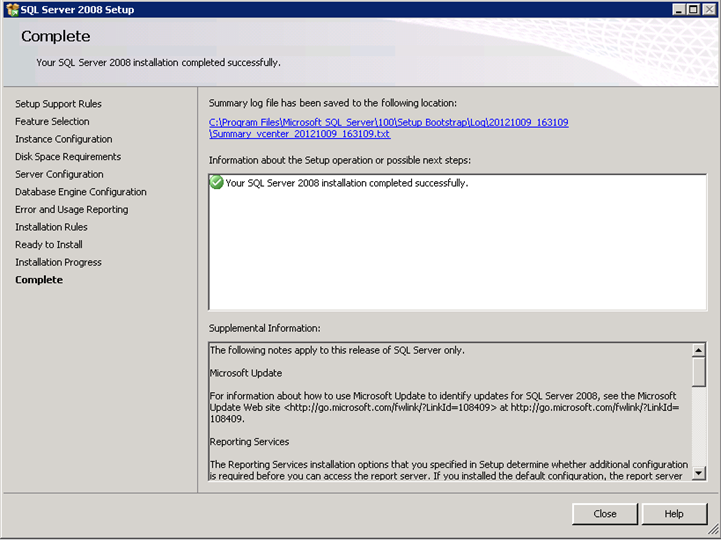Click the Supplemental Information text area
721x541 pixels.
click(x=450, y=412)
